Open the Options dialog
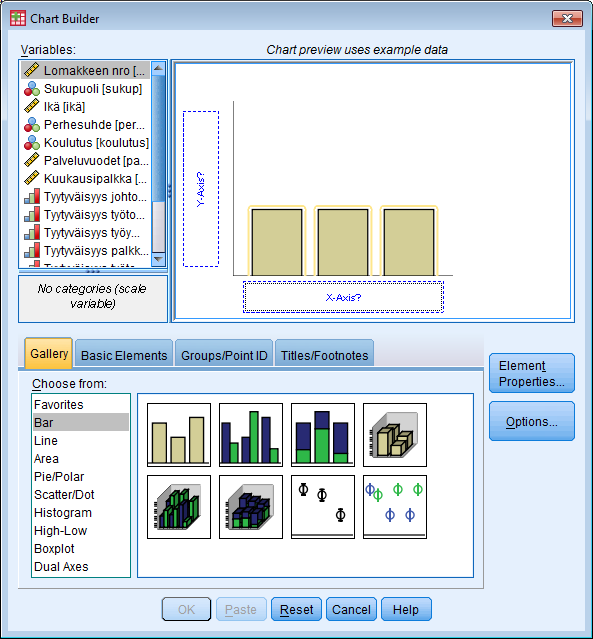This screenshot has height=639, width=593. click(532, 421)
